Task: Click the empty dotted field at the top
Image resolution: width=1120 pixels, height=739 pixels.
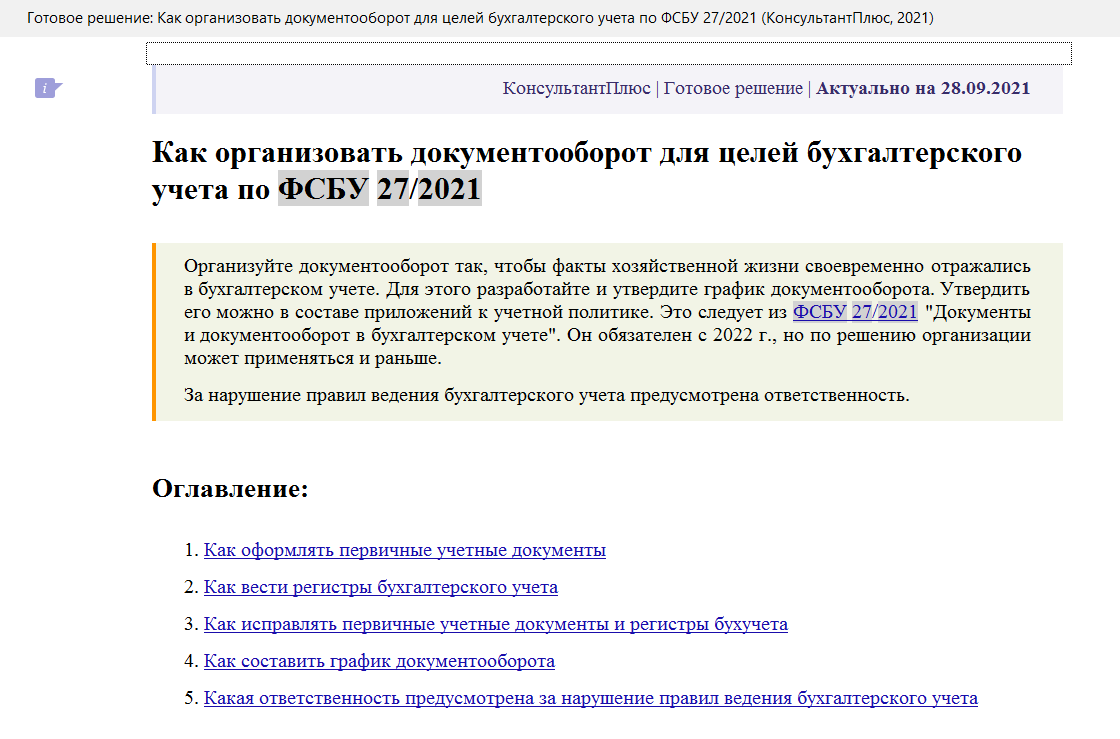Action: pyautogui.click(x=609, y=54)
